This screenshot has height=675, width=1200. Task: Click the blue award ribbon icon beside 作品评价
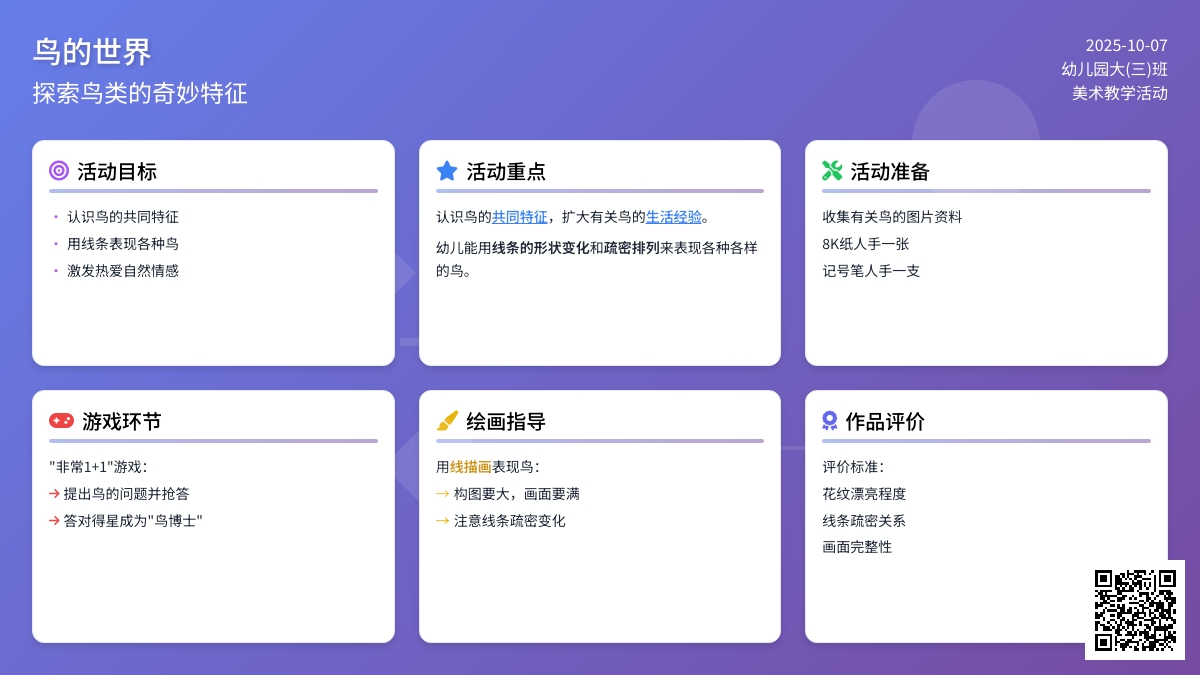(x=829, y=421)
